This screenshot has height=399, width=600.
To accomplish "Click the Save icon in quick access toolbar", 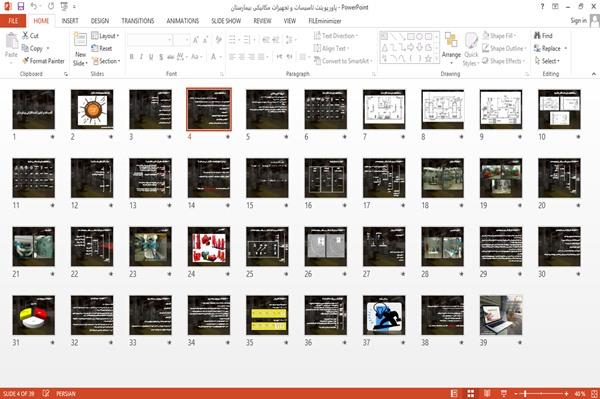I will tap(21, 6).
